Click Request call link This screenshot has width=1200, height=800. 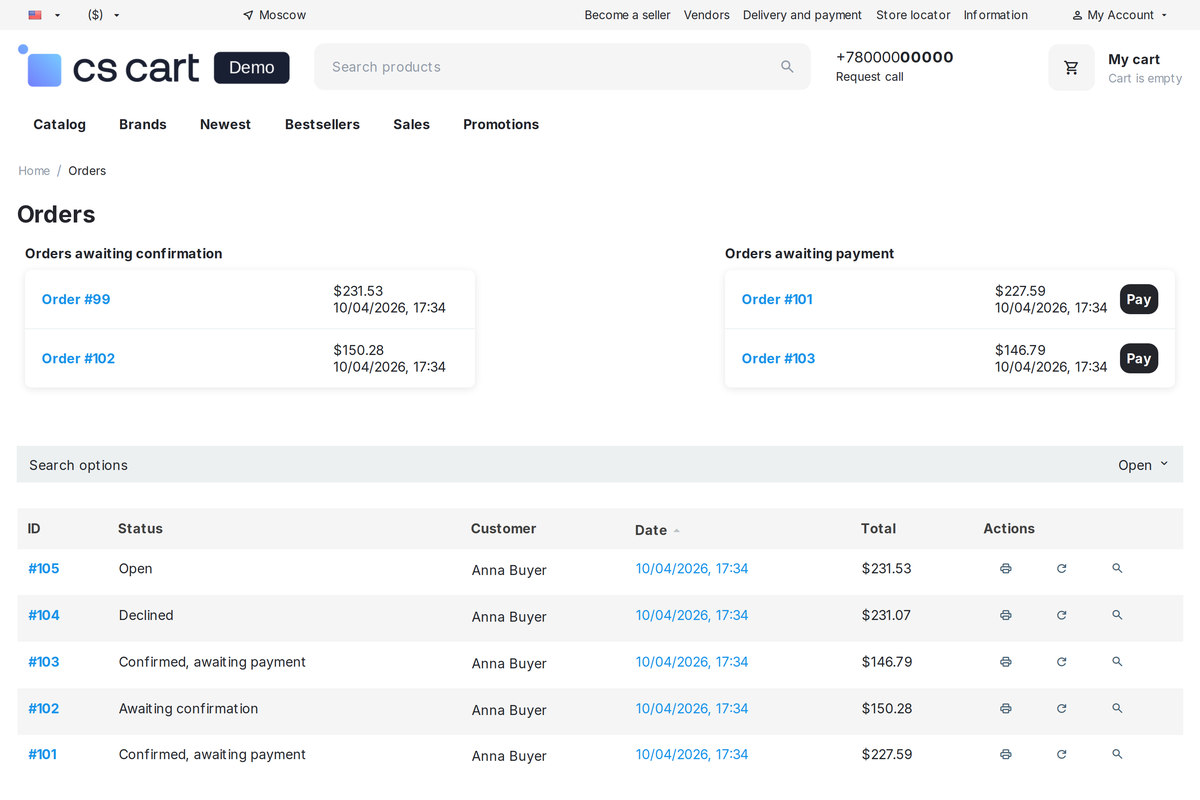[869, 77]
